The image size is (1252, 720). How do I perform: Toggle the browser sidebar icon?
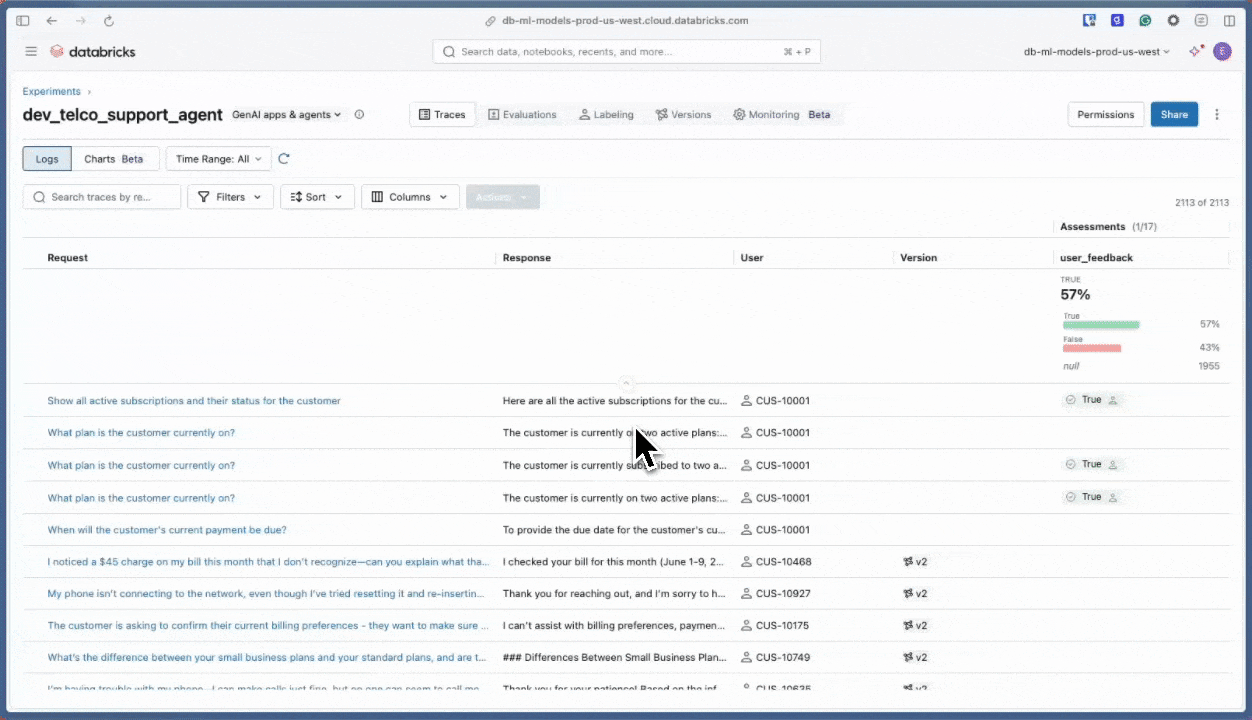point(23,20)
